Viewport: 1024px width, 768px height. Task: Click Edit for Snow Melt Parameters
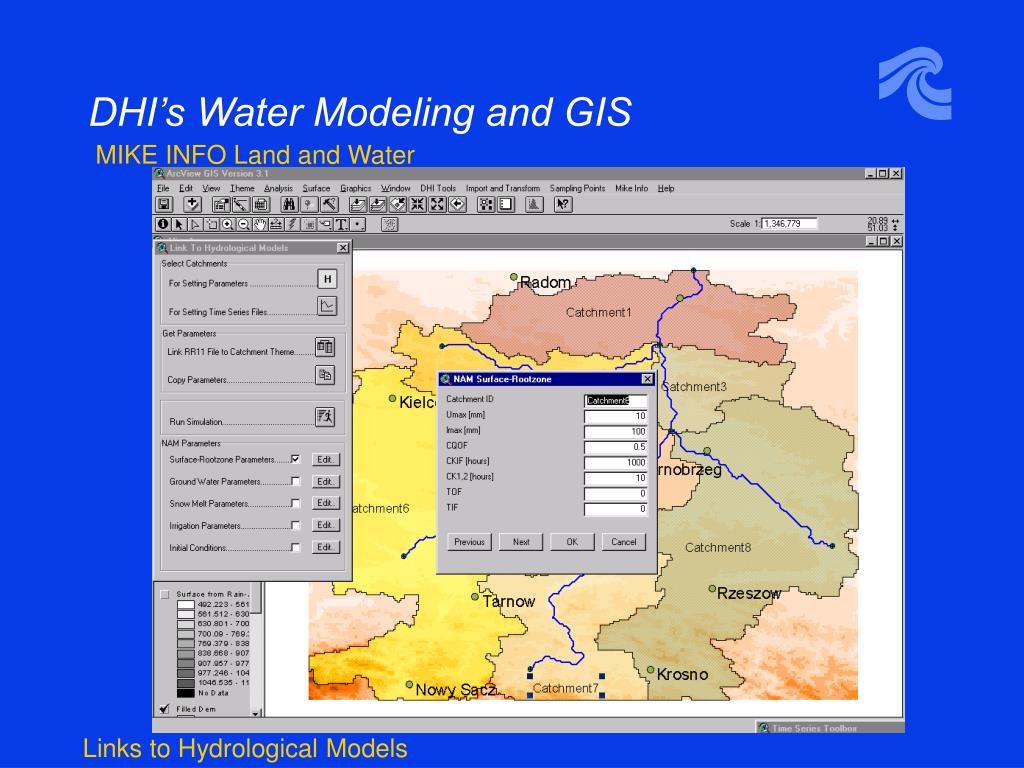(x=325, y=503)
